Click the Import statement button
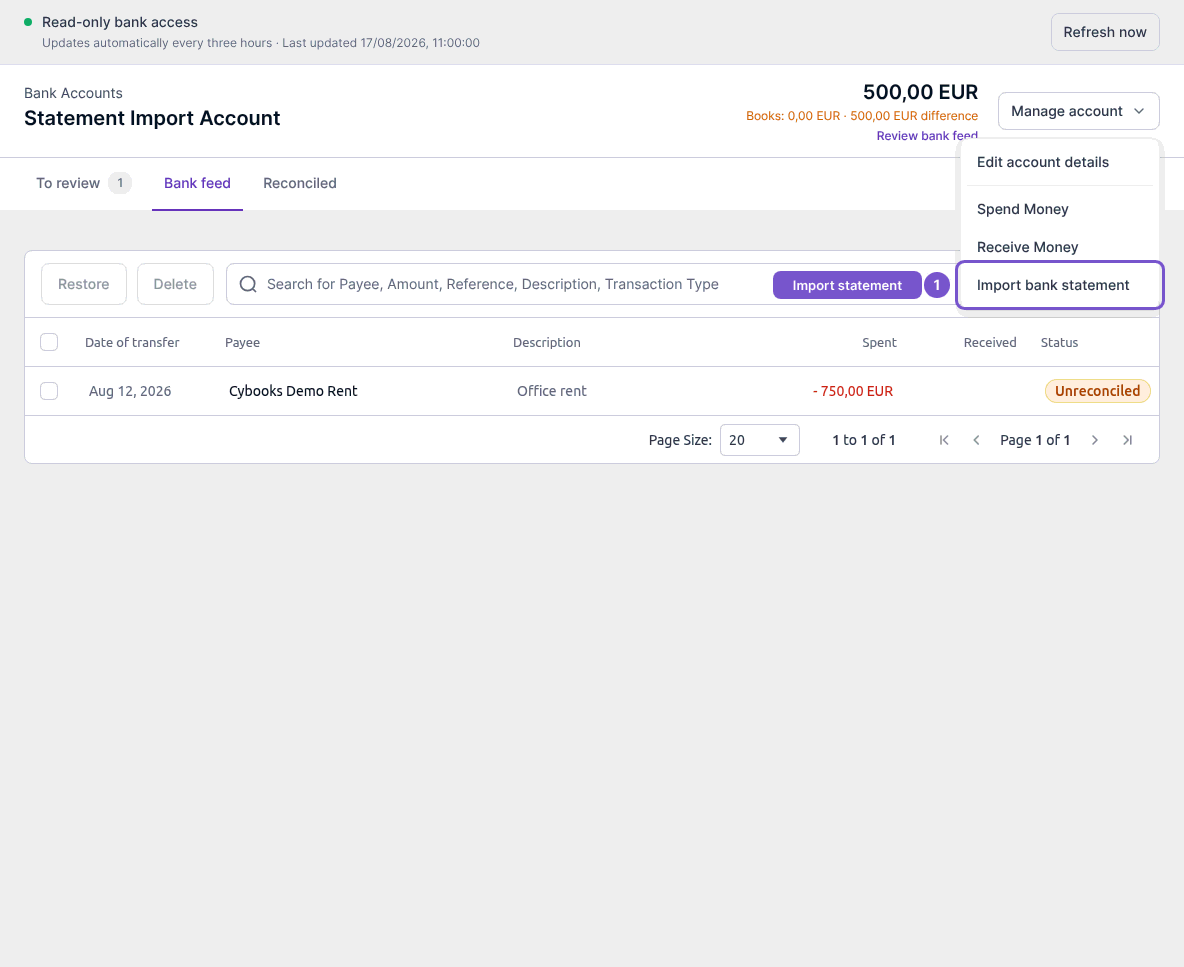 coord(847,285)
